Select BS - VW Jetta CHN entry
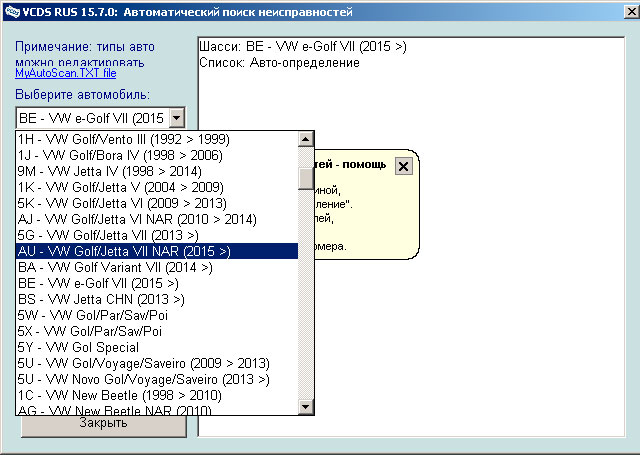The width and height of the screenshot is (640, 455). 101,299
